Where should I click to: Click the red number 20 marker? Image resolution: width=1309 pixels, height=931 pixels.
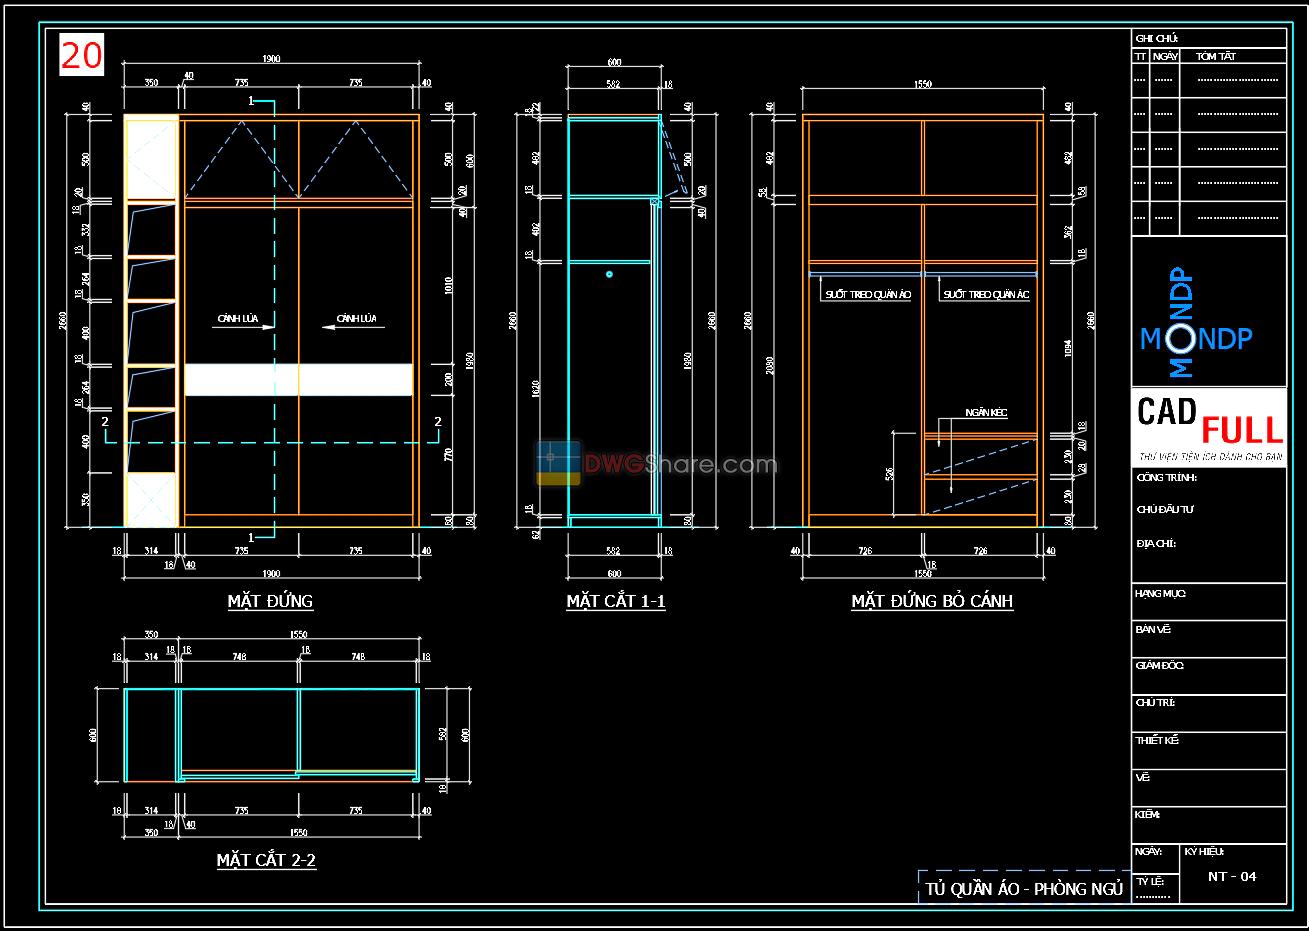[x=81, y=52]
